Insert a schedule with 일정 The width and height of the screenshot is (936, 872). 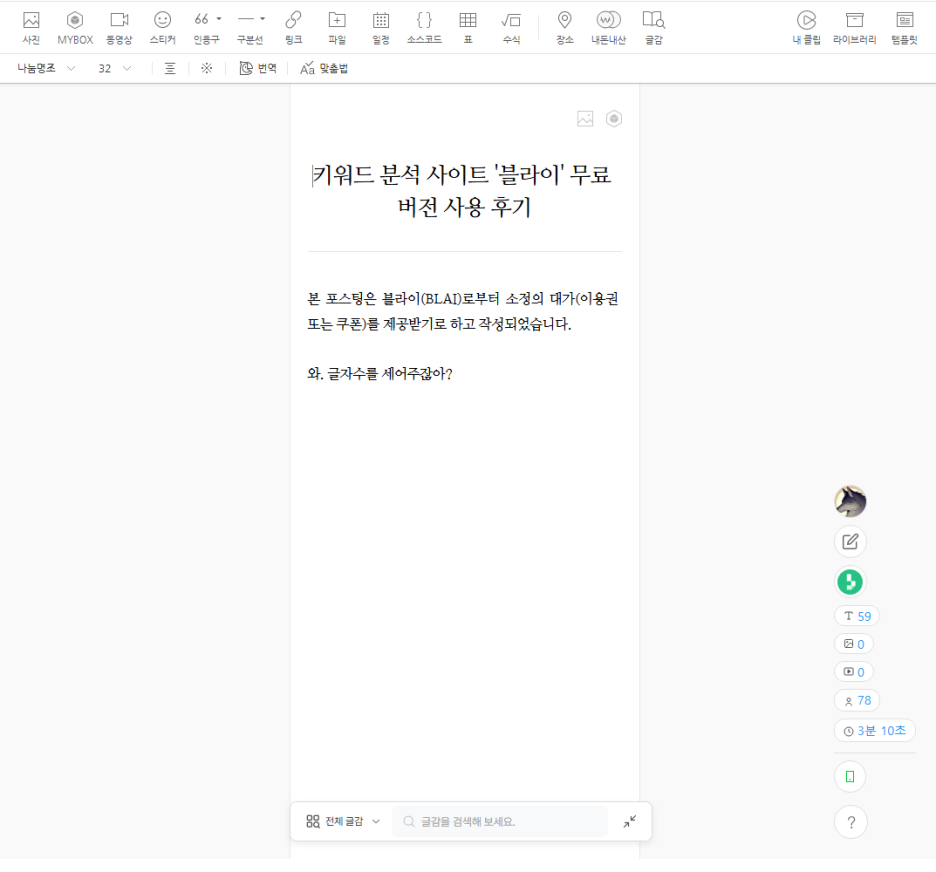pos(381,27)
